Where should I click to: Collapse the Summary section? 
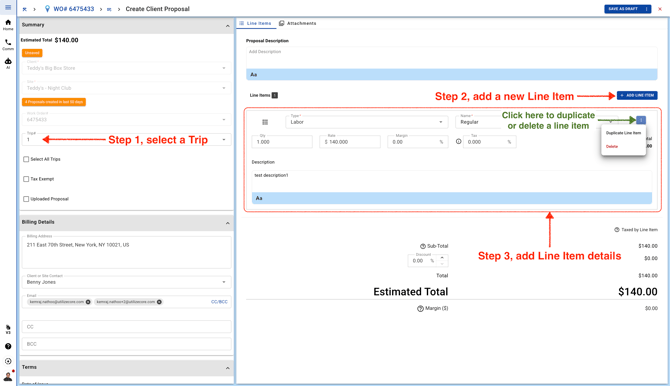pos(227,26)
